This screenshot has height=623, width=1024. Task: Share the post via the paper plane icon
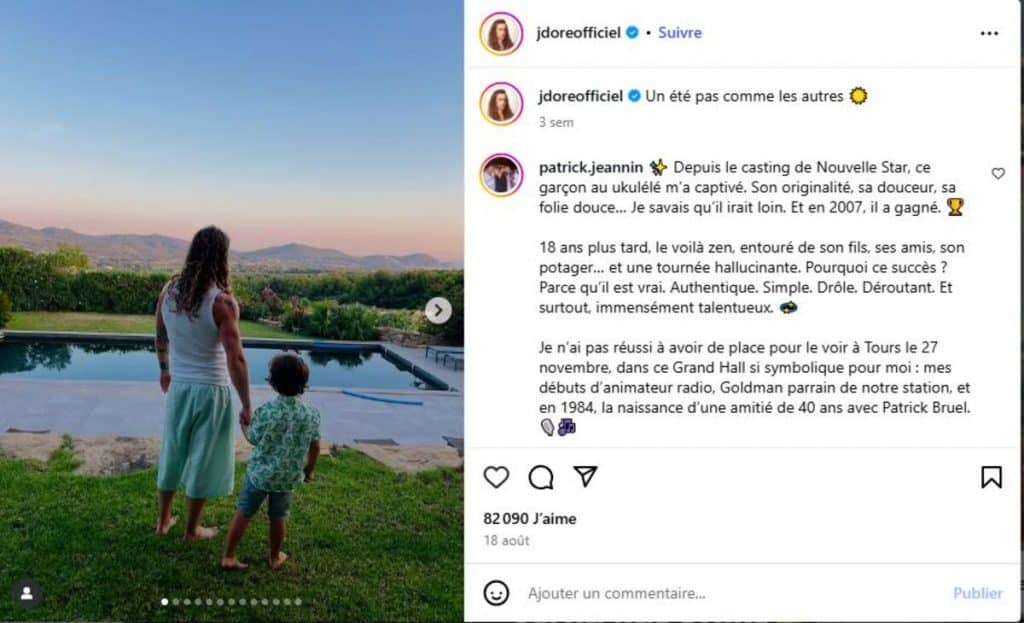tap(588, 478)
